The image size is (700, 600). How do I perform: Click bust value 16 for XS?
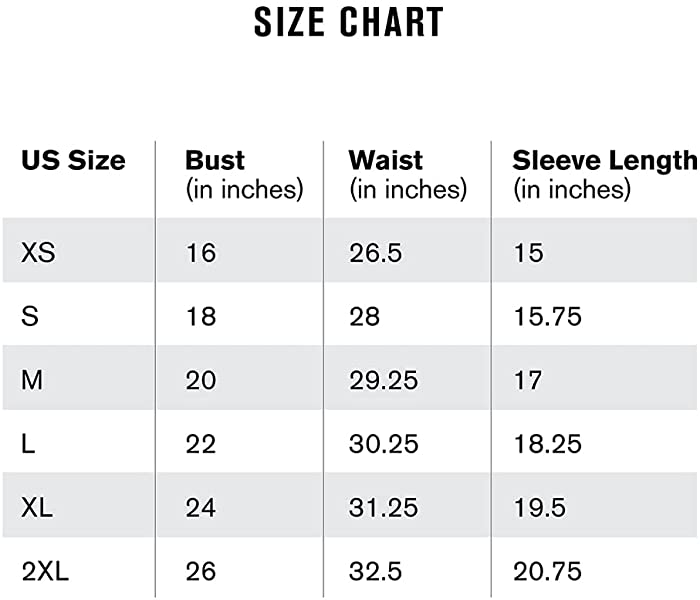coord(201,252)
